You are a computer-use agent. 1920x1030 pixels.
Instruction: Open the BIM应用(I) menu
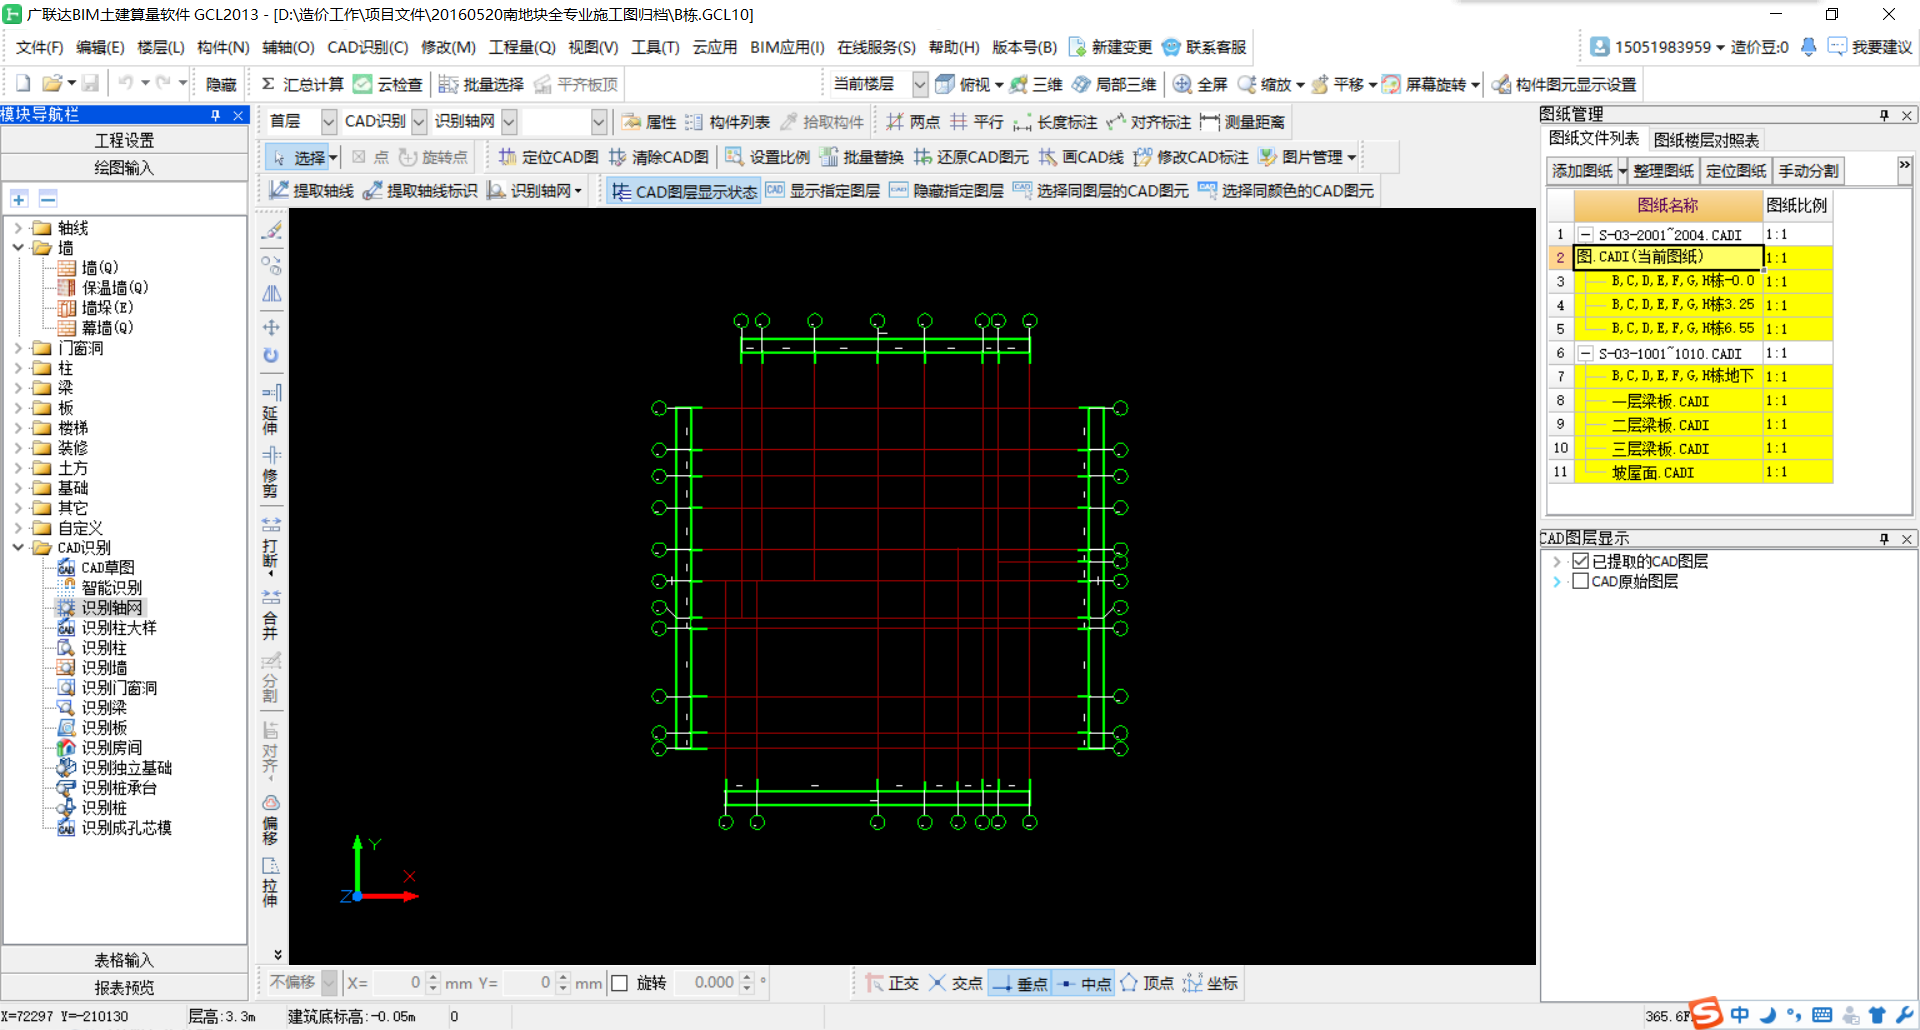point(787,47)
